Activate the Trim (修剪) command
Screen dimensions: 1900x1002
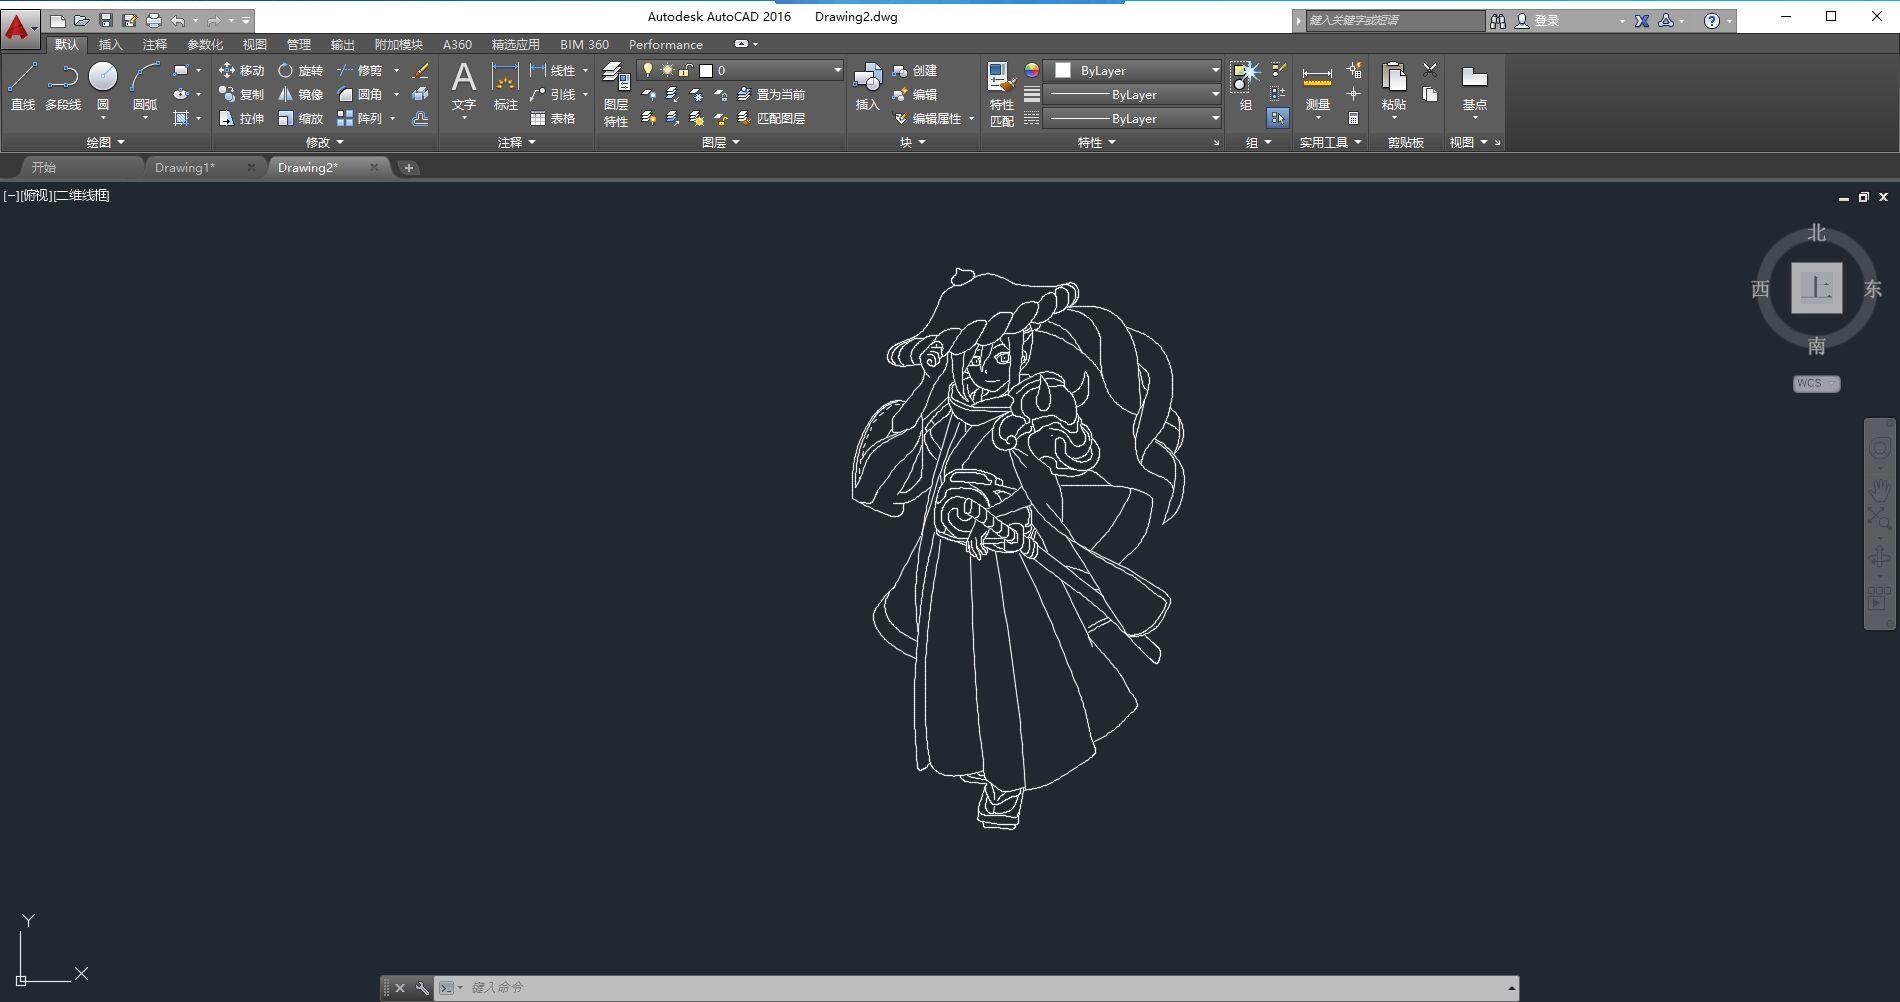[360, 70]
